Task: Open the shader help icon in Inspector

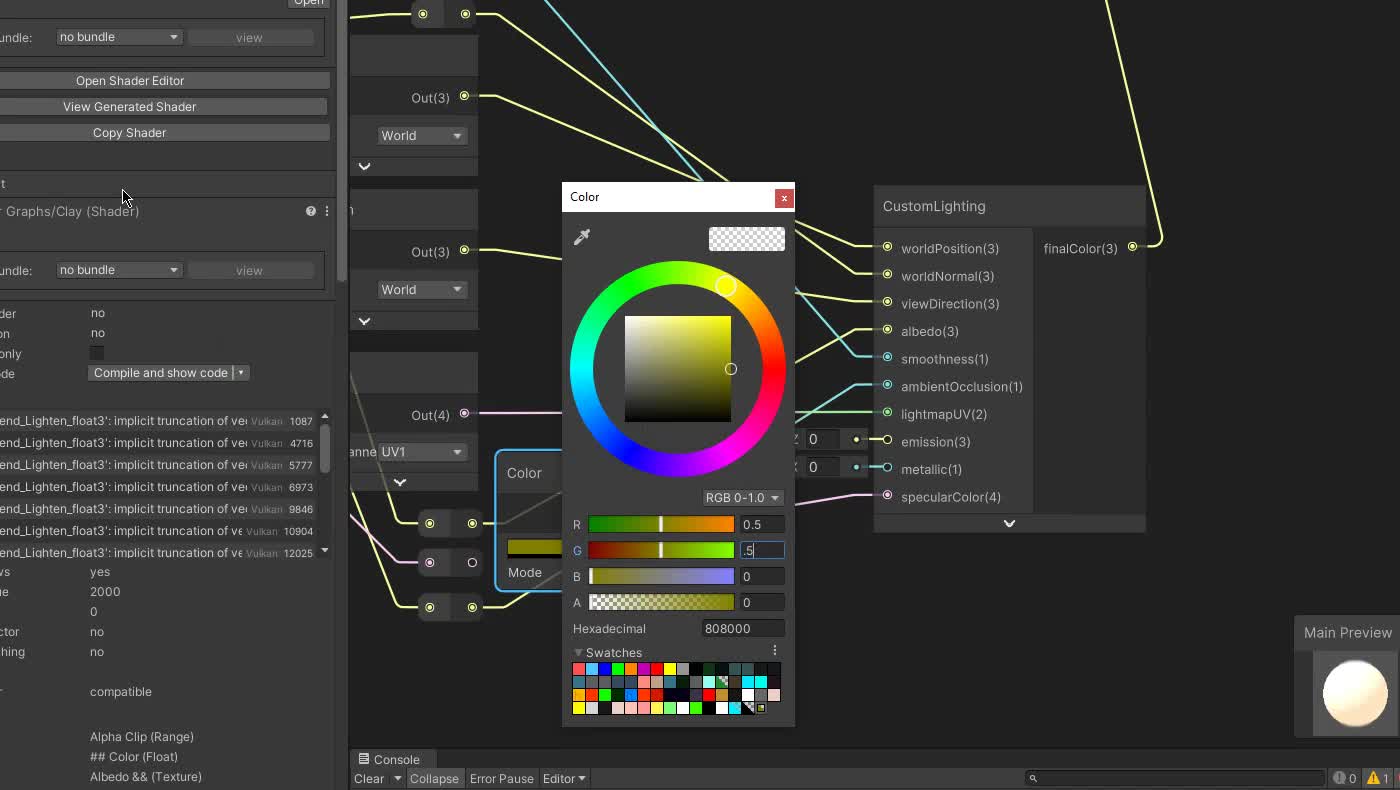Action: tap(311, 211)
